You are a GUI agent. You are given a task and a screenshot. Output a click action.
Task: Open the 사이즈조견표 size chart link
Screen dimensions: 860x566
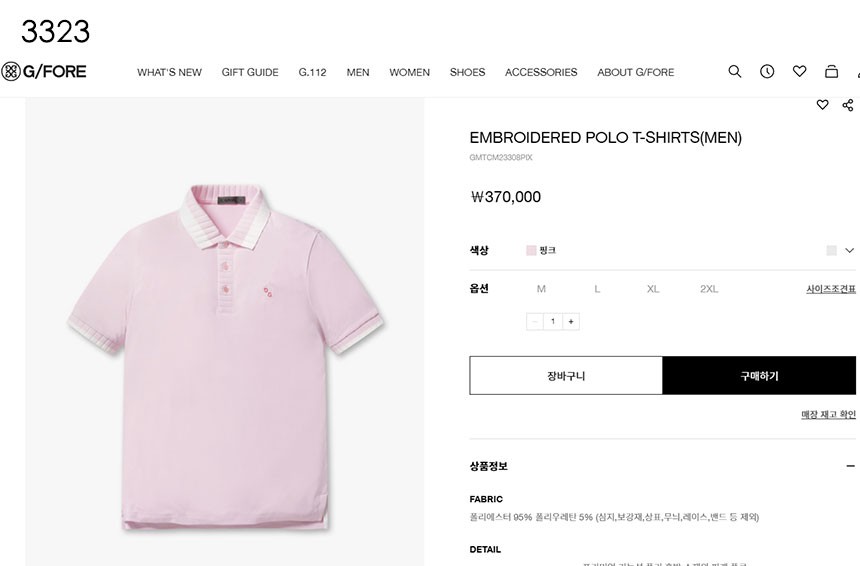coord(830,289)
